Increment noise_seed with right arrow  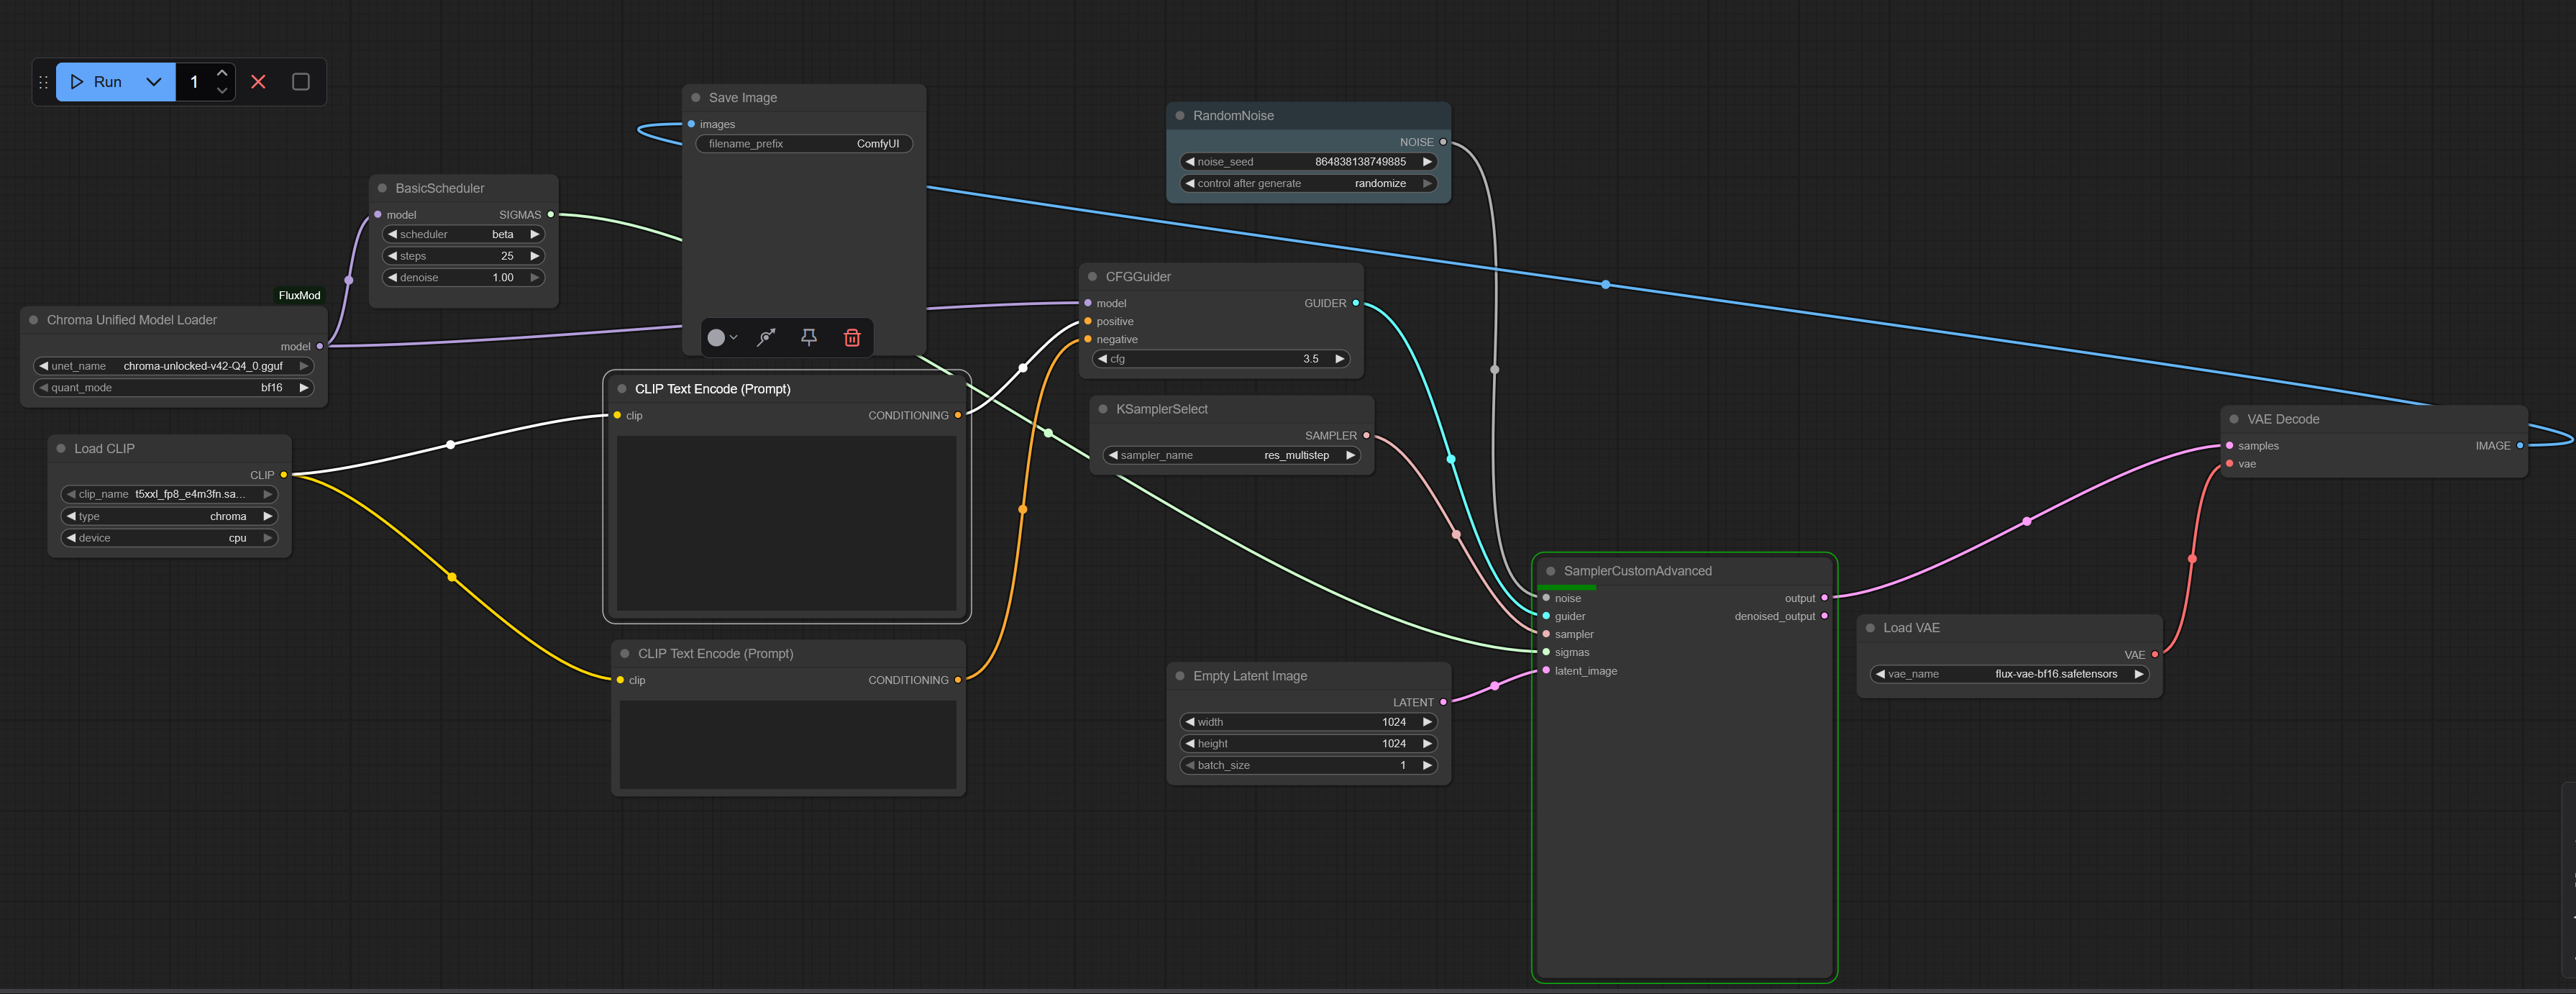(x=1427, y=161)
